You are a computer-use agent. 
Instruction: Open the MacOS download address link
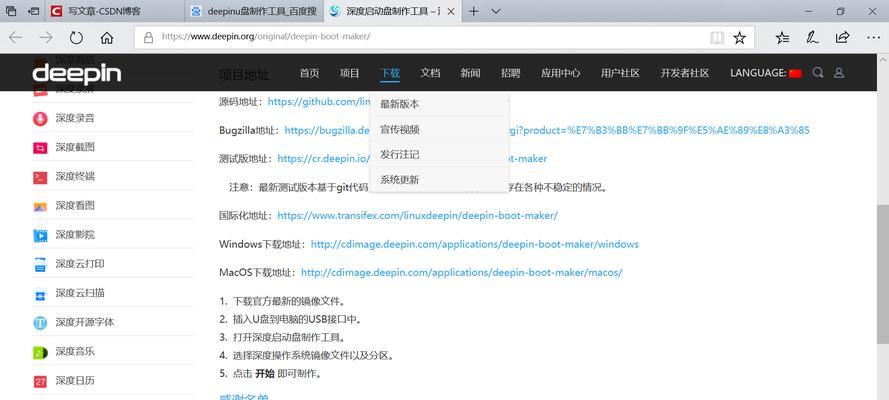pyautogui.click(x=462, y=273)
